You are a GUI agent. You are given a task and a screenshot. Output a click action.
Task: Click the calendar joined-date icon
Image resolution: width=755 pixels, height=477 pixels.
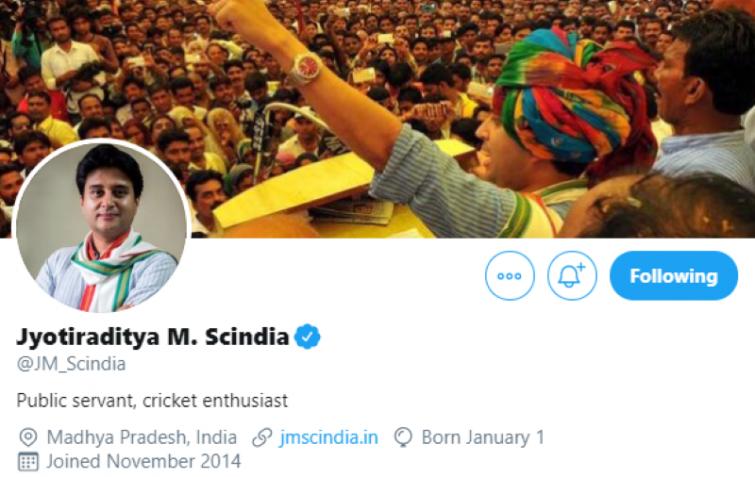click(28, 461)
